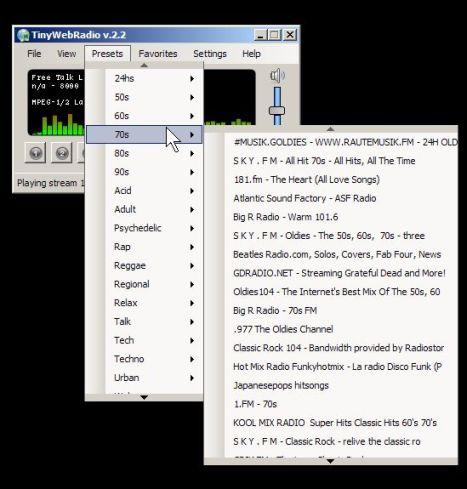This screenshot has height=489, width=467.
Task: Play .977 The Oldies Channel
Action: [331, 329]
